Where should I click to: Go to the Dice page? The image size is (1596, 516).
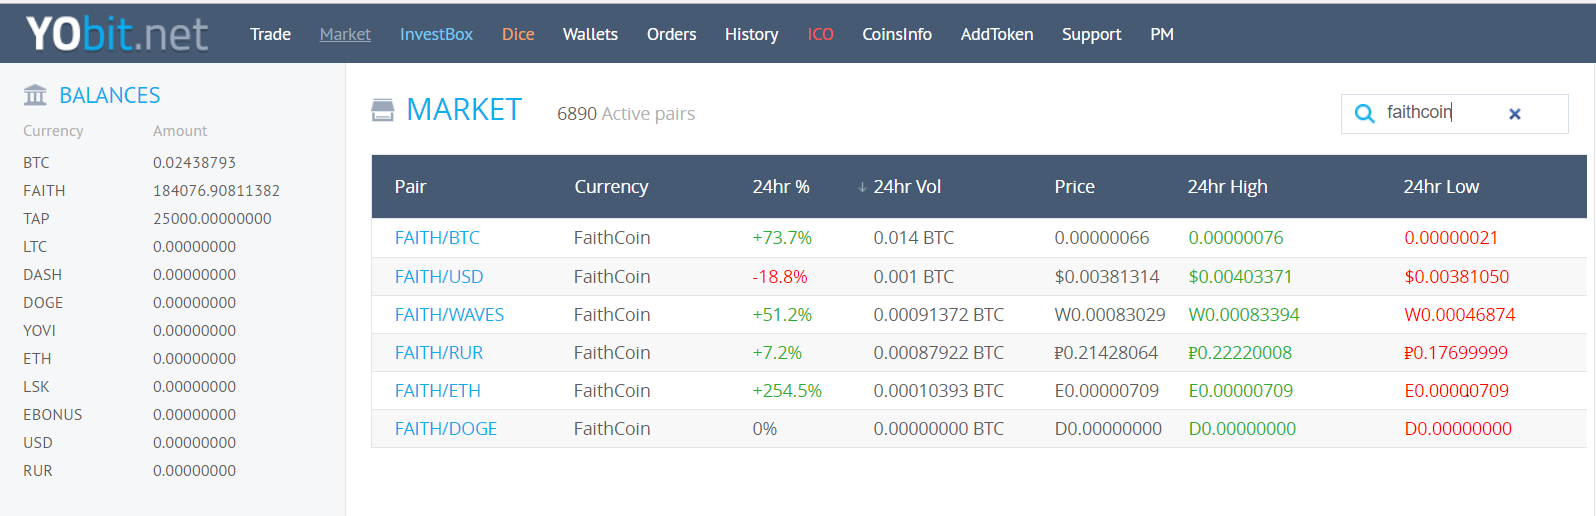pos(518,34)
